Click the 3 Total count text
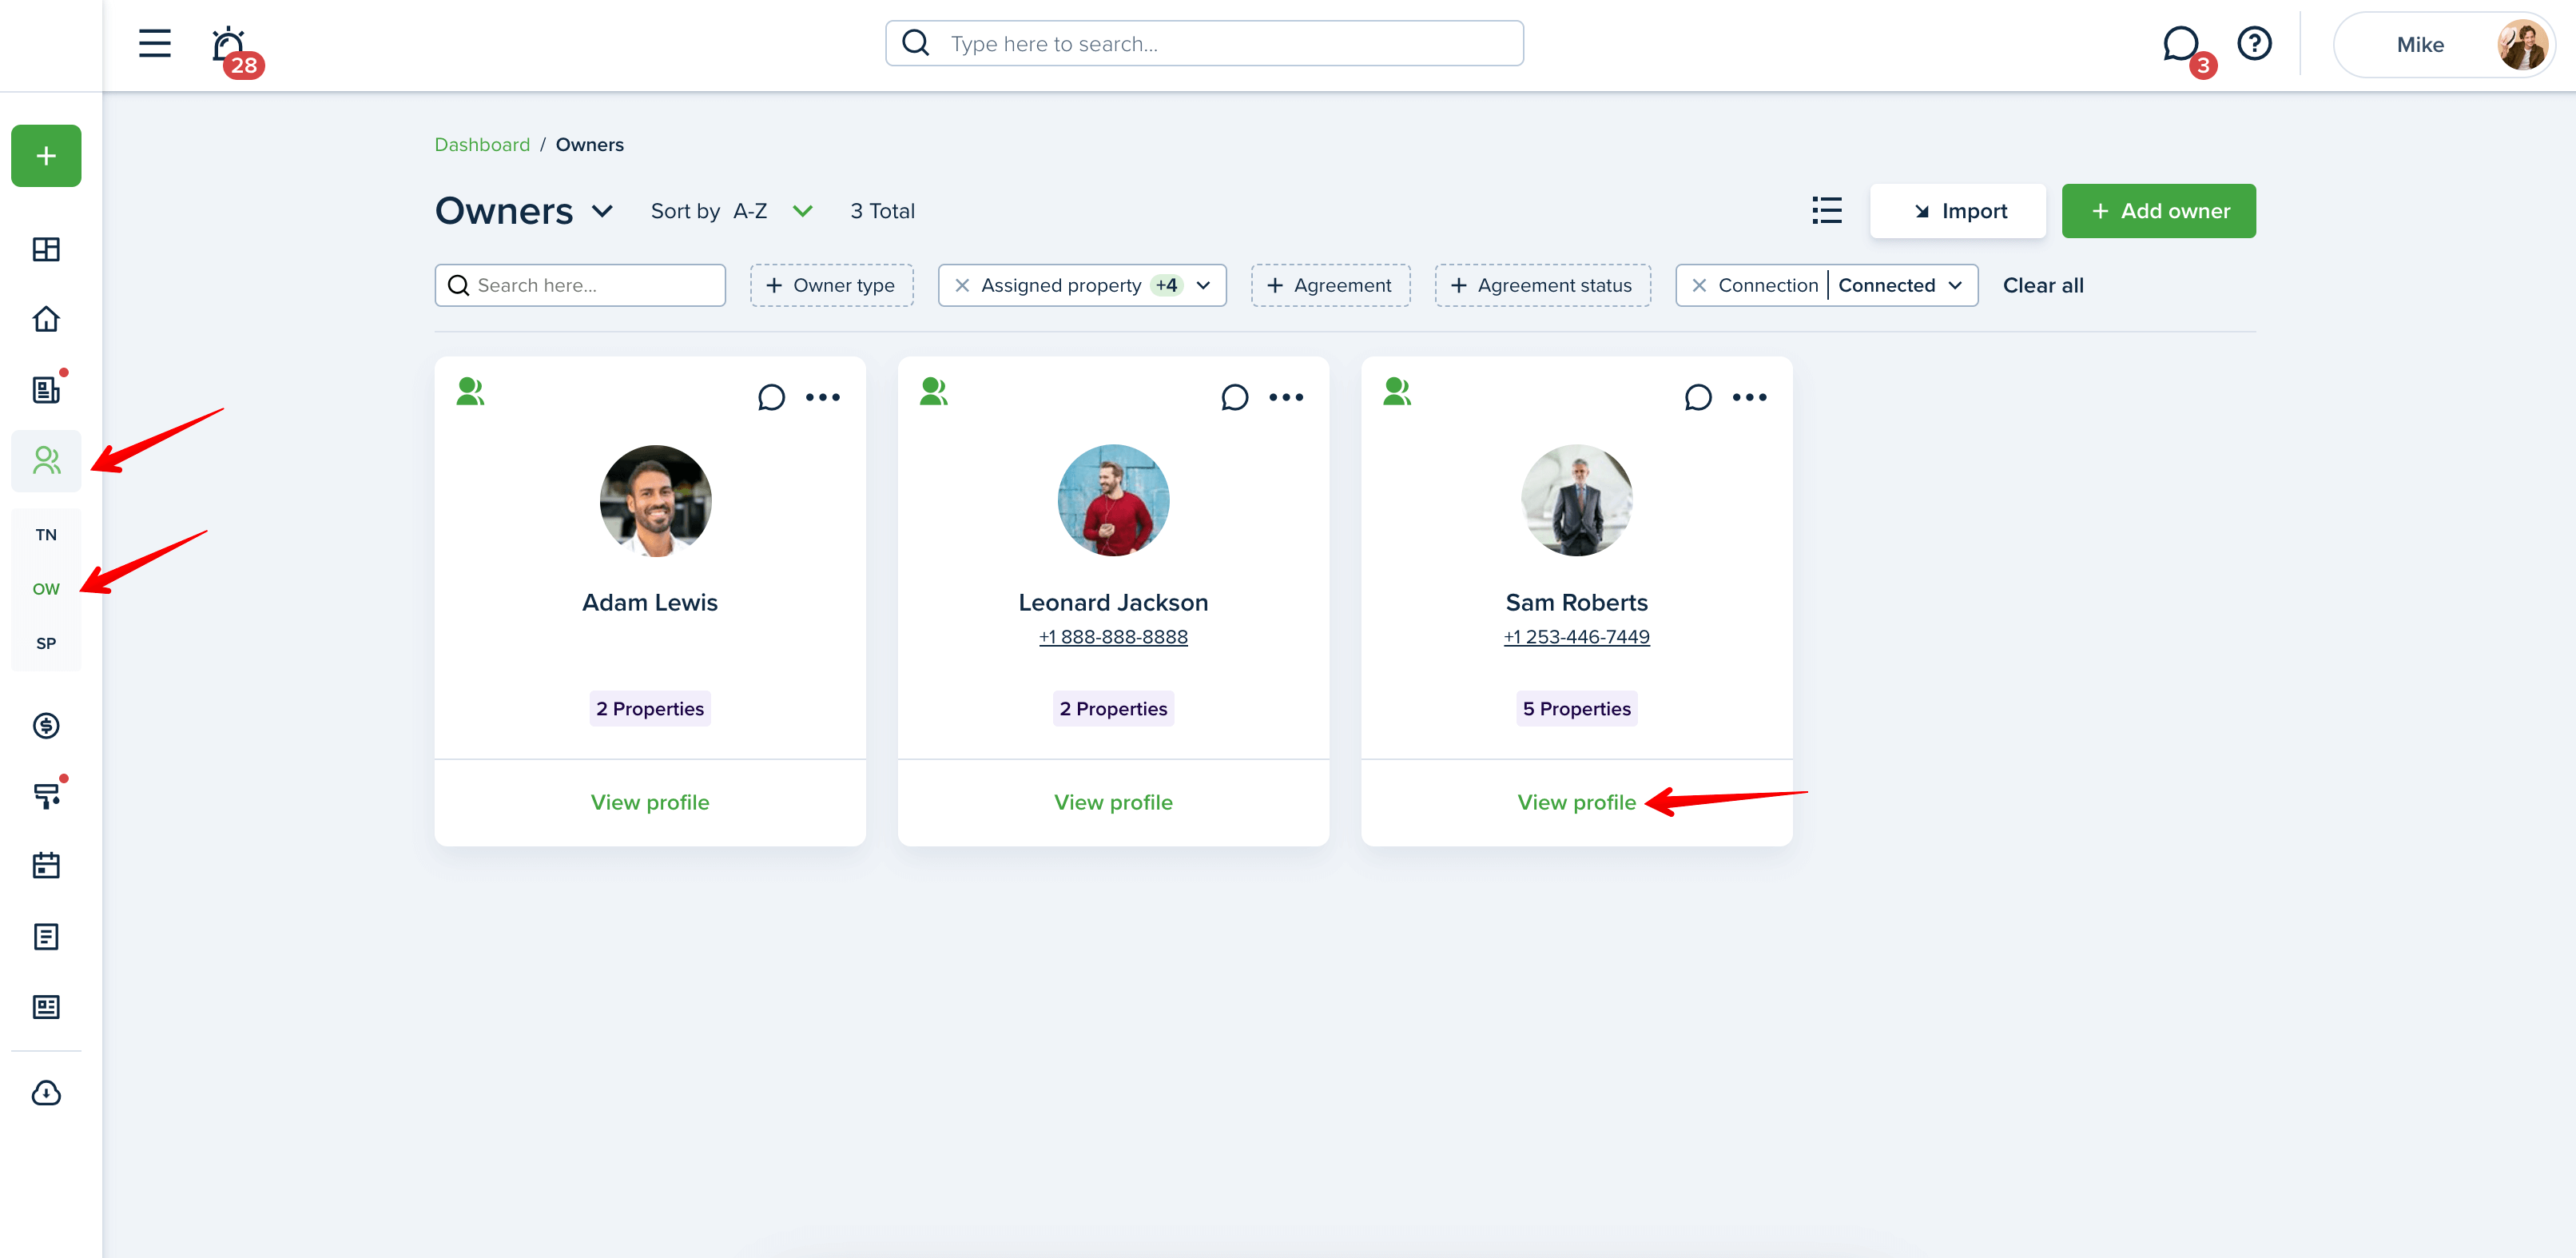Image resolution: width=2576 pixels, height=1258 pixels. 882,211
